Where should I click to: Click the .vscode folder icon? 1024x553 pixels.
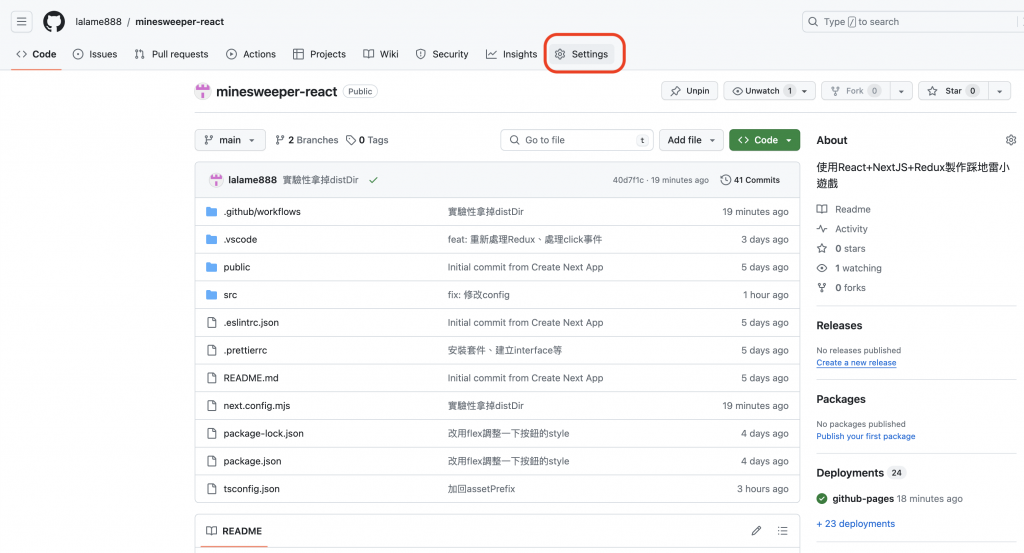point(212,240)
